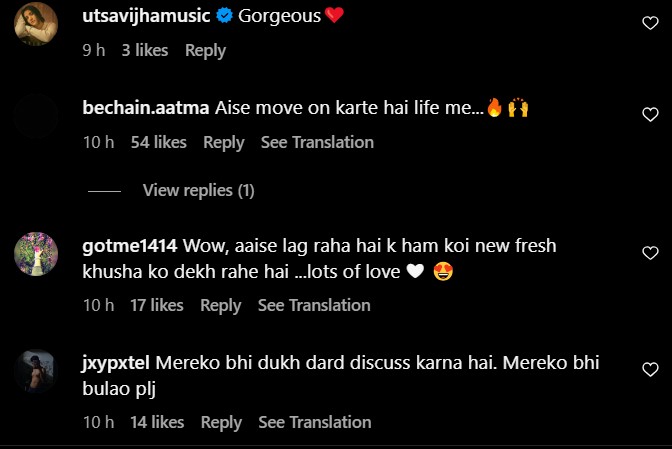See Translation of gotme1414's comment
The width and height of the screenshot is (672, 449).
tap(314, 305)
